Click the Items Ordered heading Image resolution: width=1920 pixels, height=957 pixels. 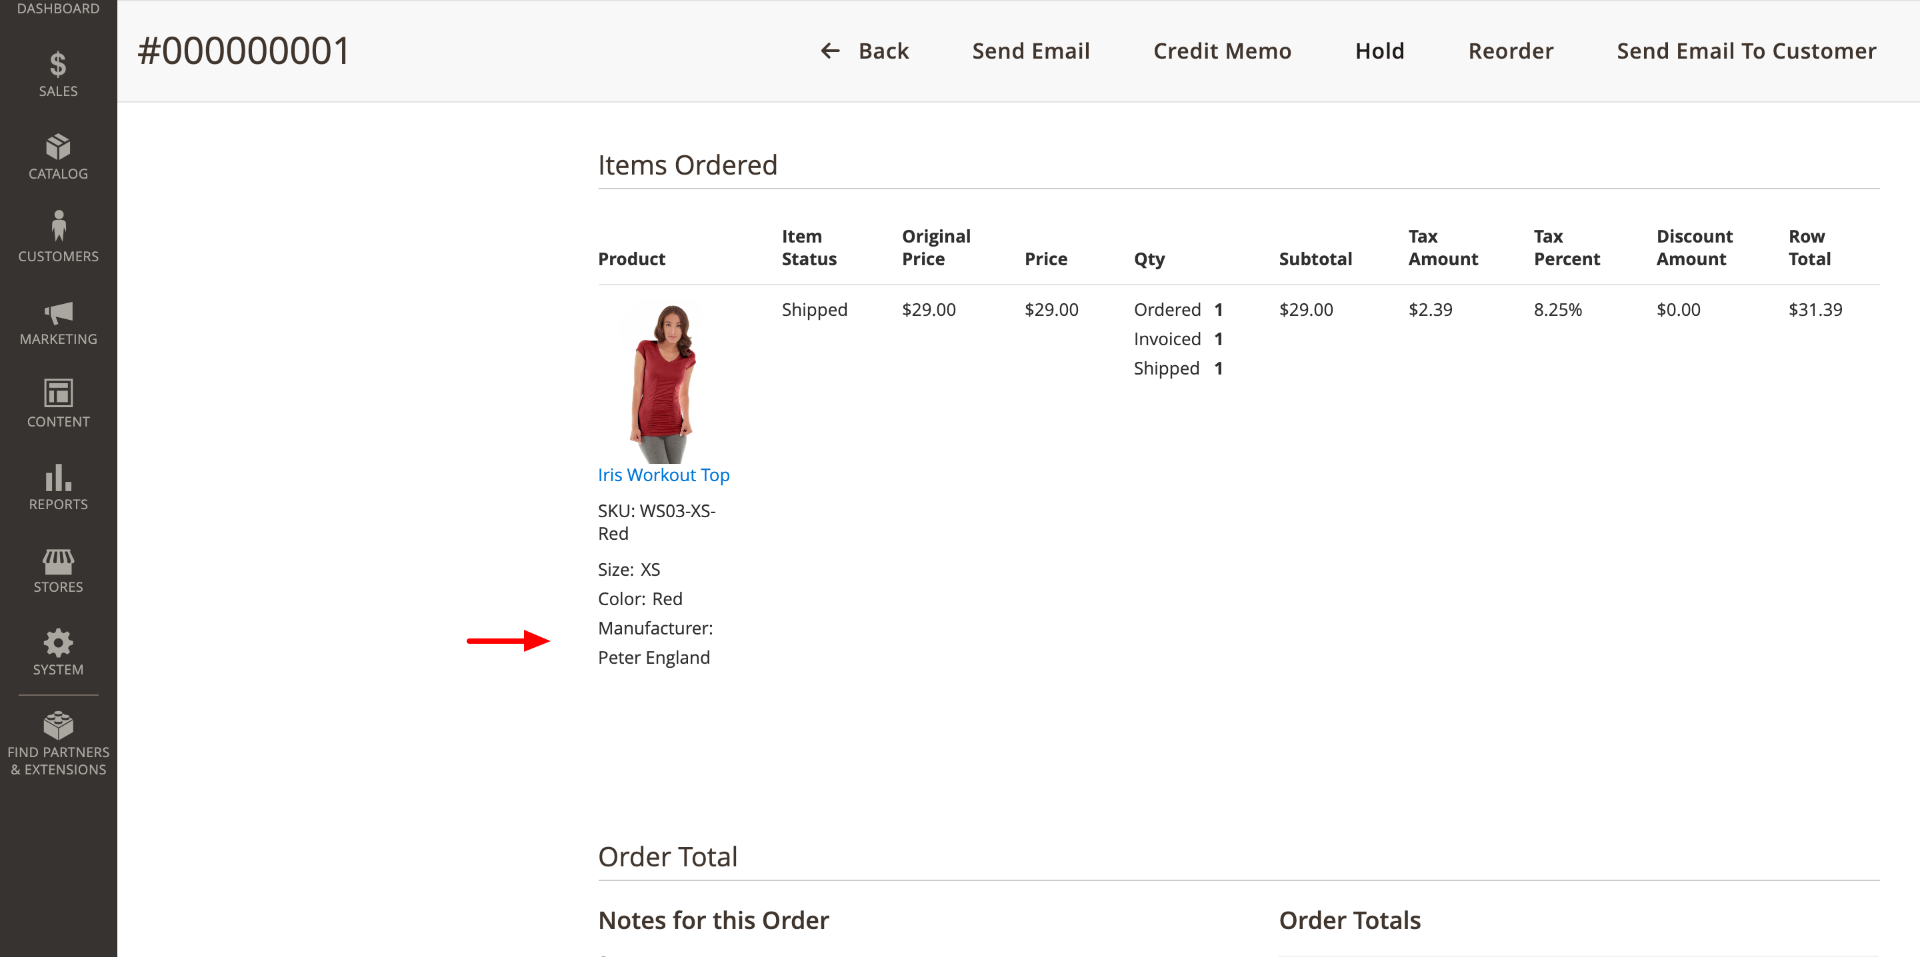pyautogui.click(x=687, y=165)
